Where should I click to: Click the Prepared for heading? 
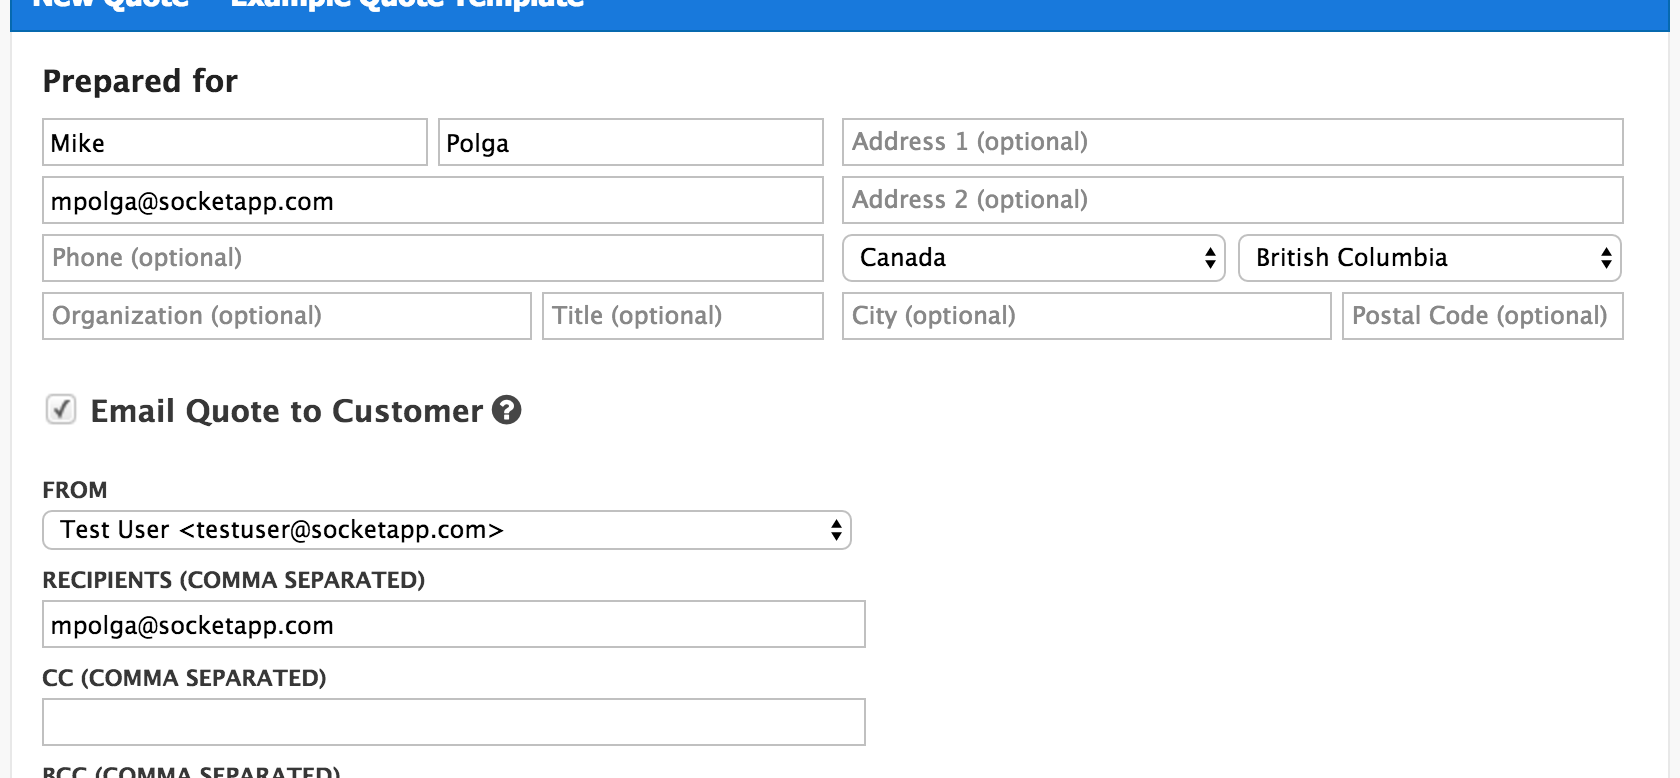click(140, 81)
